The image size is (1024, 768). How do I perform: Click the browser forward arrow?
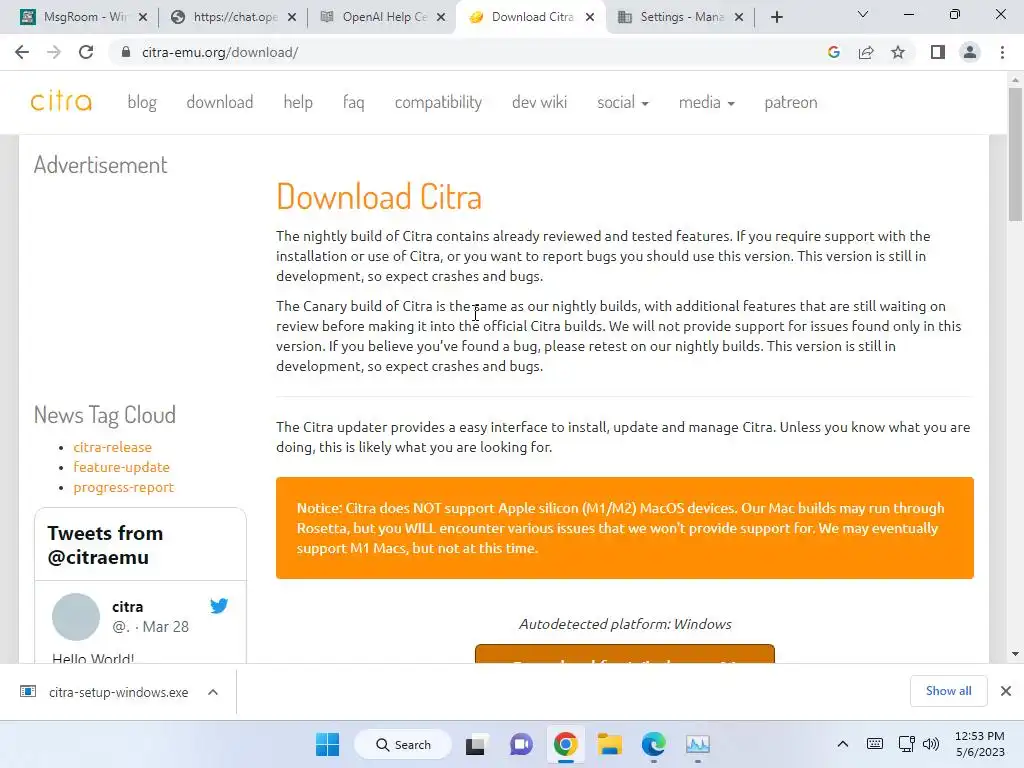54,52
